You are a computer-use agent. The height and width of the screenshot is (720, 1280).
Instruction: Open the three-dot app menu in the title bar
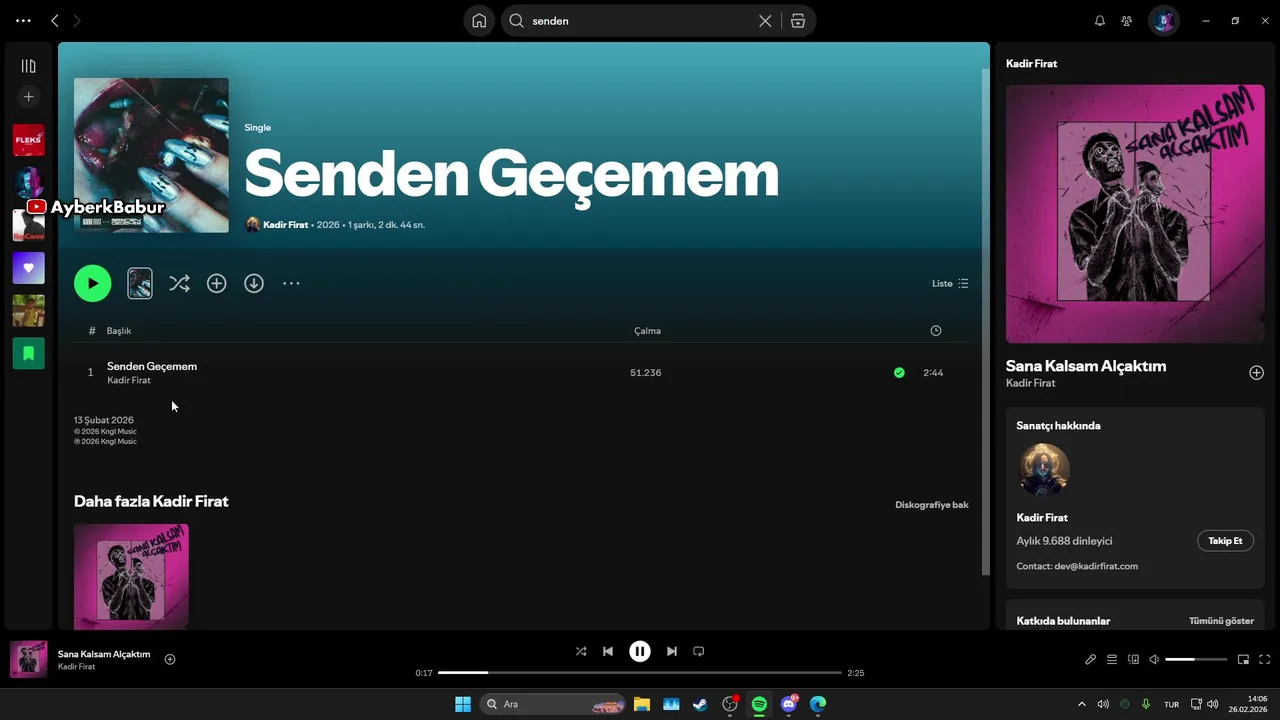pos(23,21)
